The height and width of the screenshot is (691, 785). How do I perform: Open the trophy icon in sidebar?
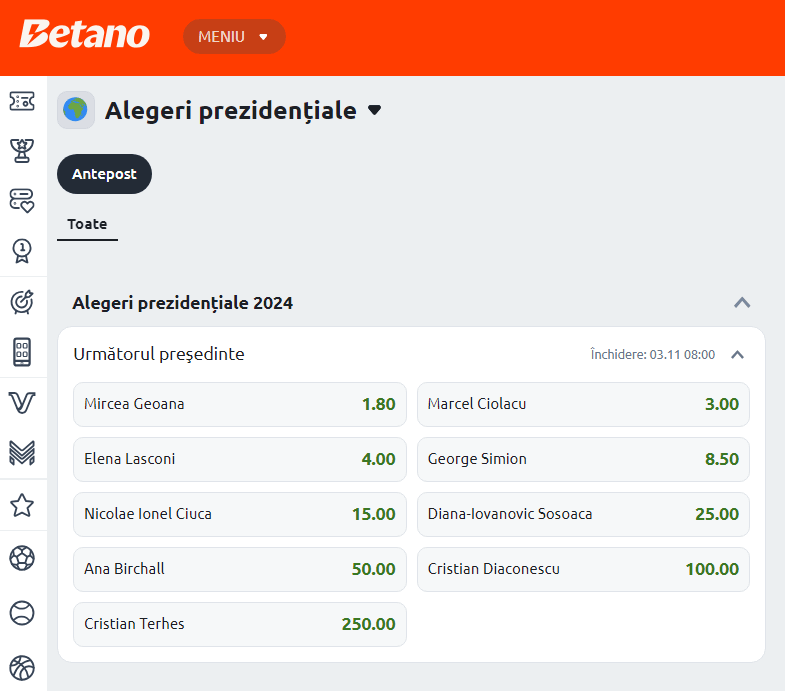click(22, 150)
